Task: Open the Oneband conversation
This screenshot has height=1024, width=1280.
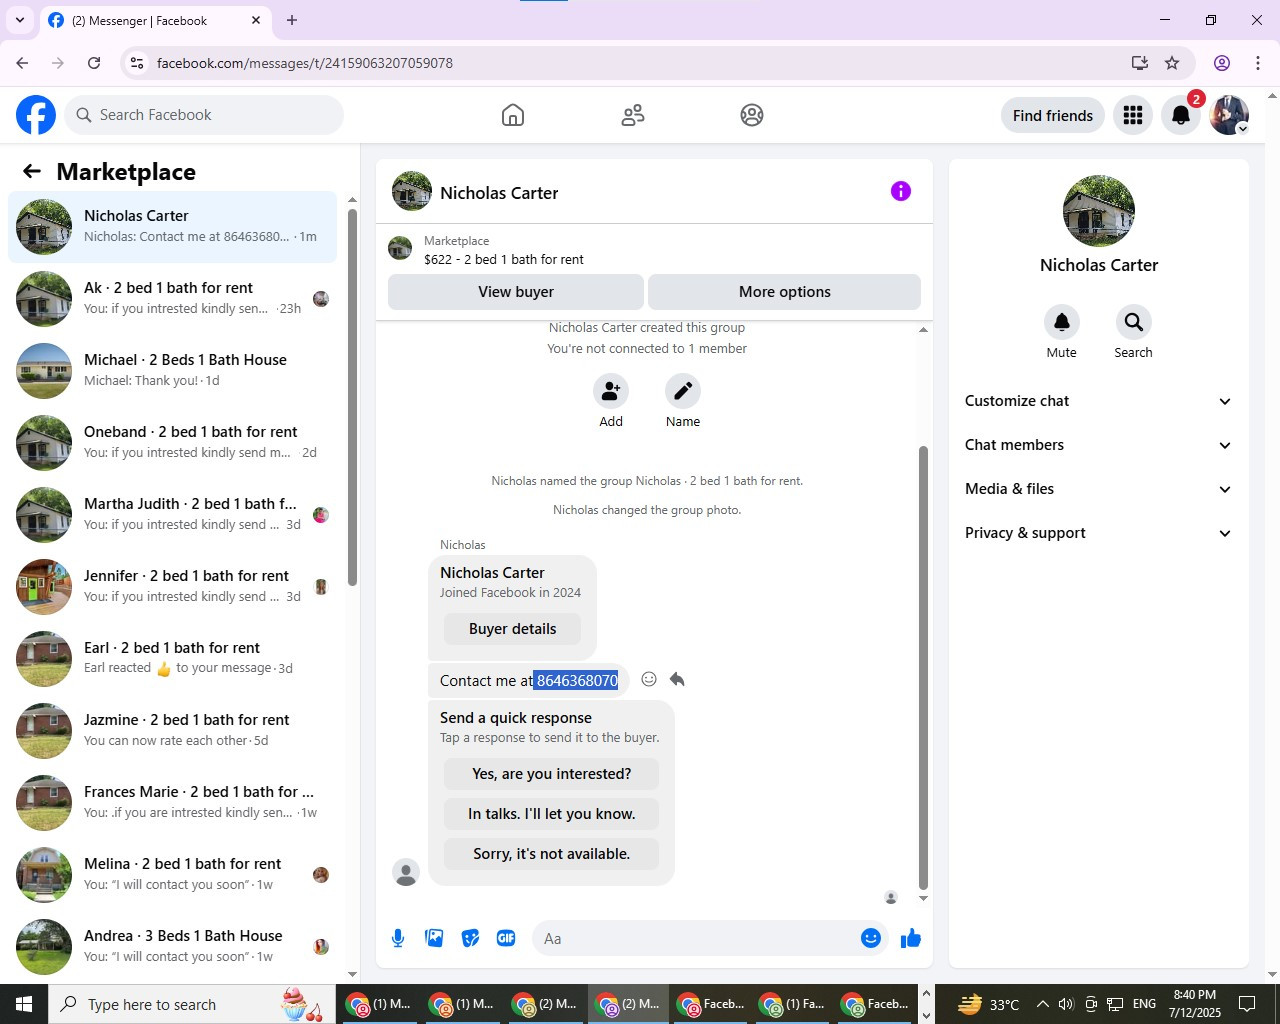Action: (173, 443)
